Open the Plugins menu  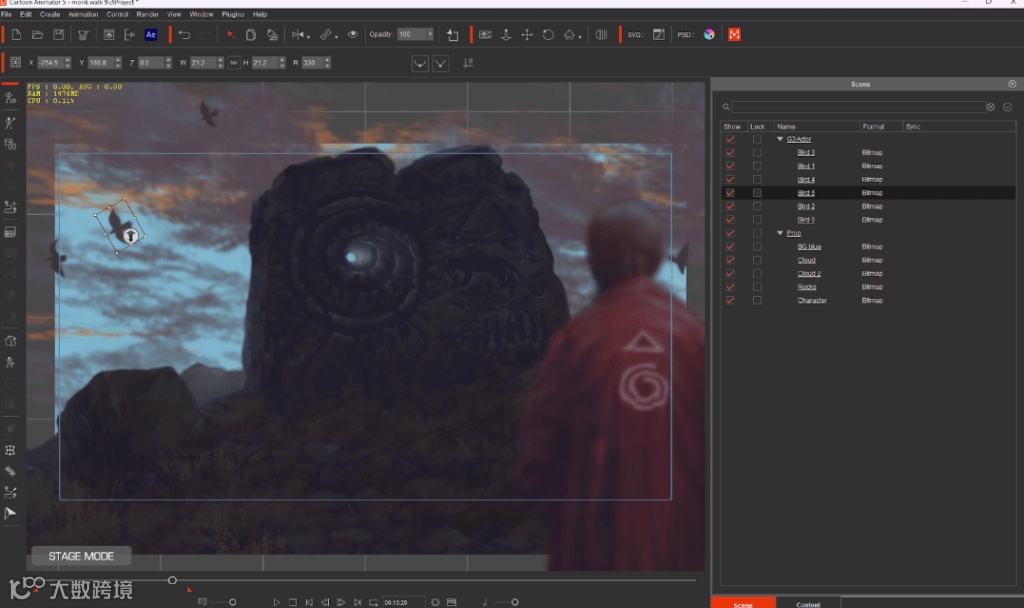click(232, 14)
